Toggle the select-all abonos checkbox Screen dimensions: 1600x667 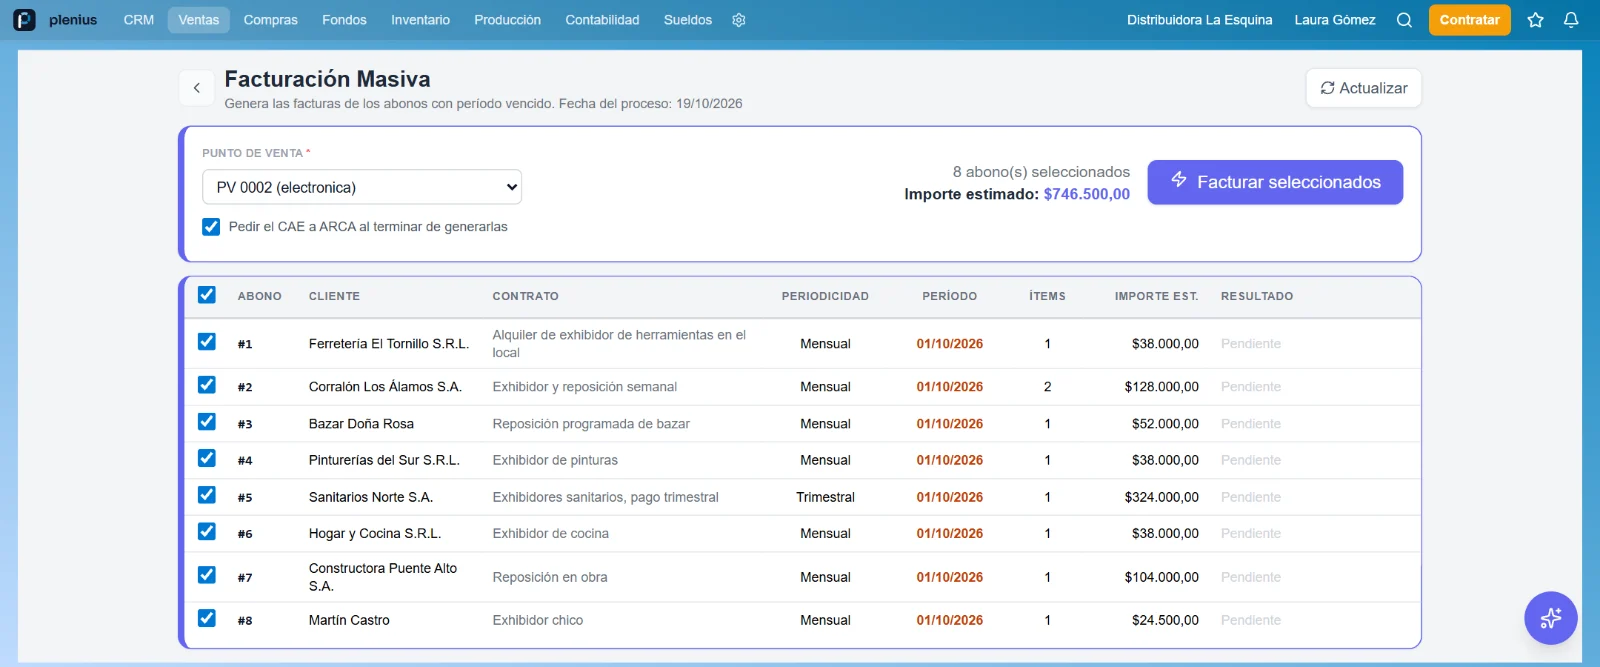pos(207,295)
